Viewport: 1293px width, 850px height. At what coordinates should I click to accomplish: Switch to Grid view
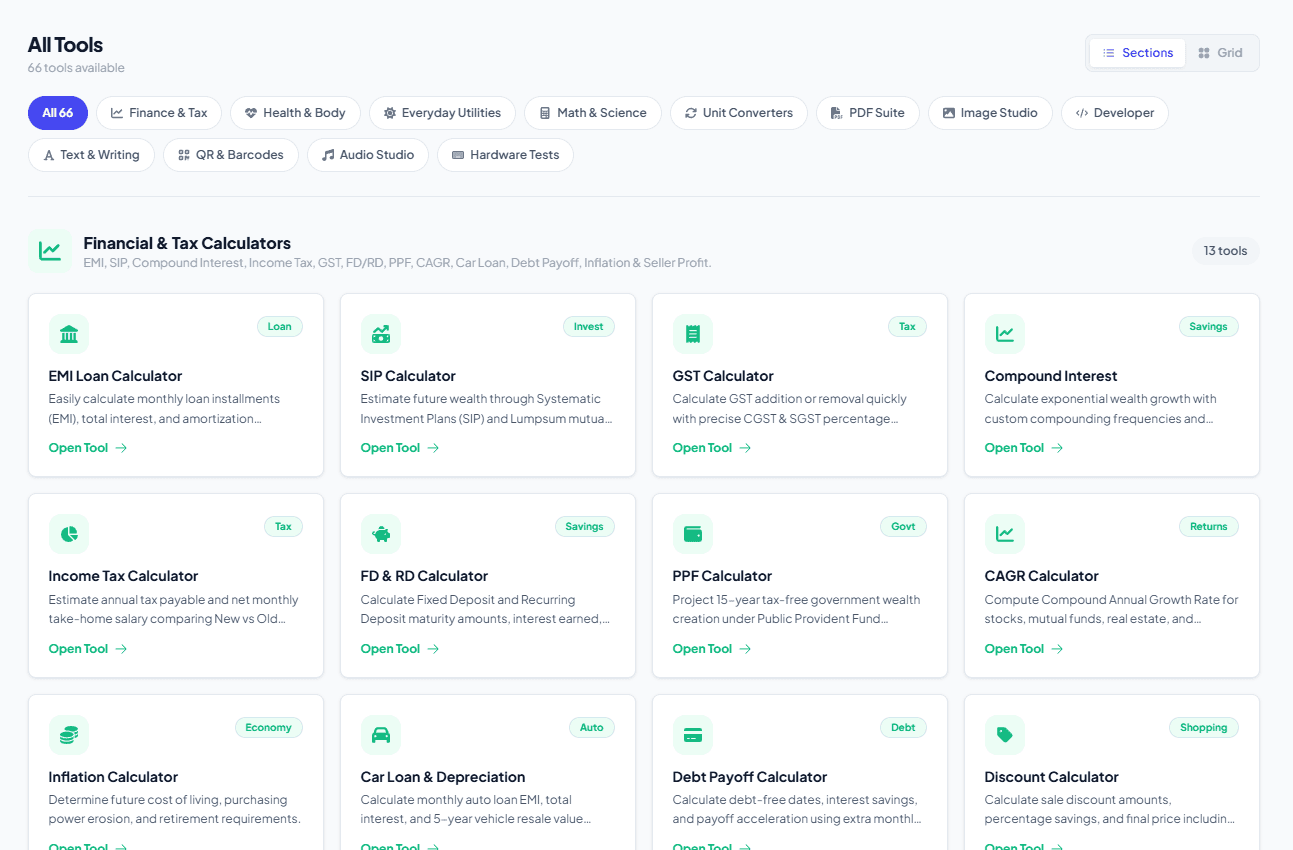click(1221, 53)
